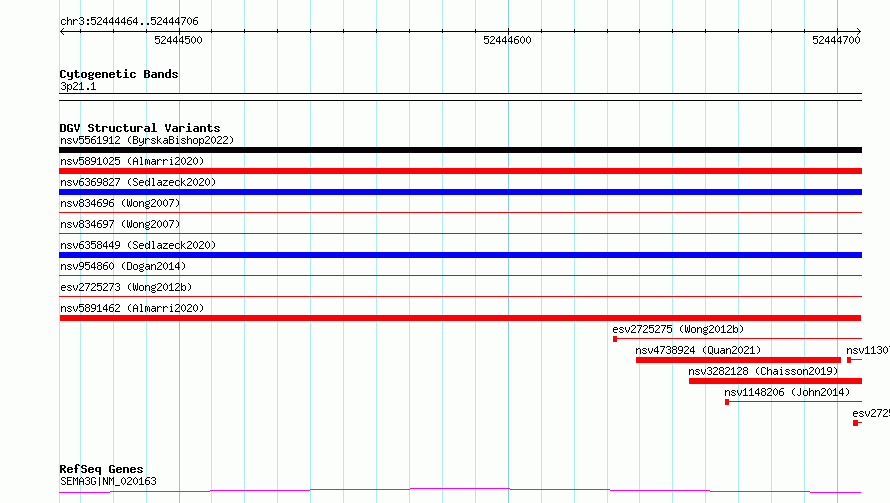Click the RefSeq Genes track title
The height and width of the screenshot is (503, 890).
[x=101, y=469]
